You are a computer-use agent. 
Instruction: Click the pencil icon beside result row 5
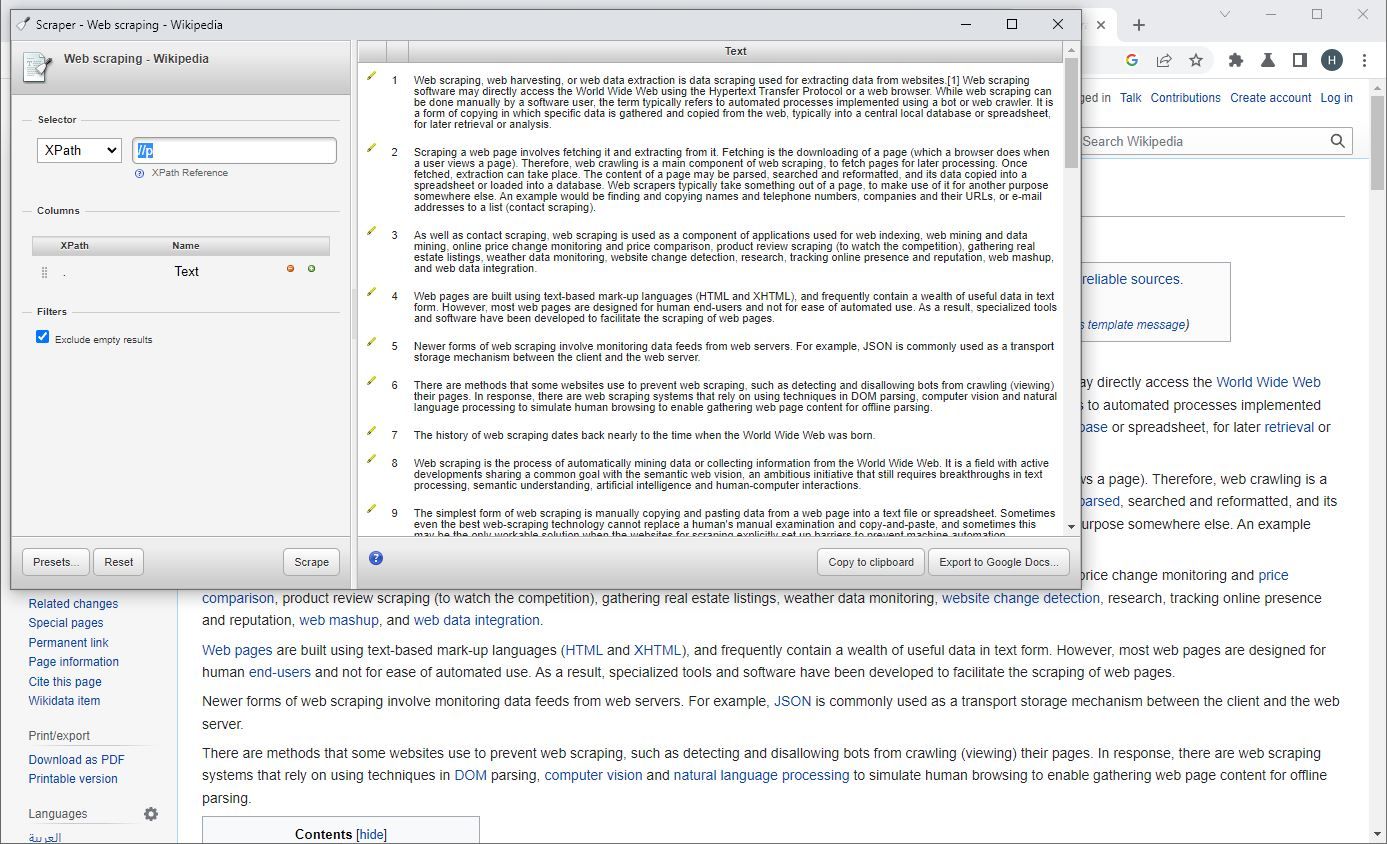(371, 342)
